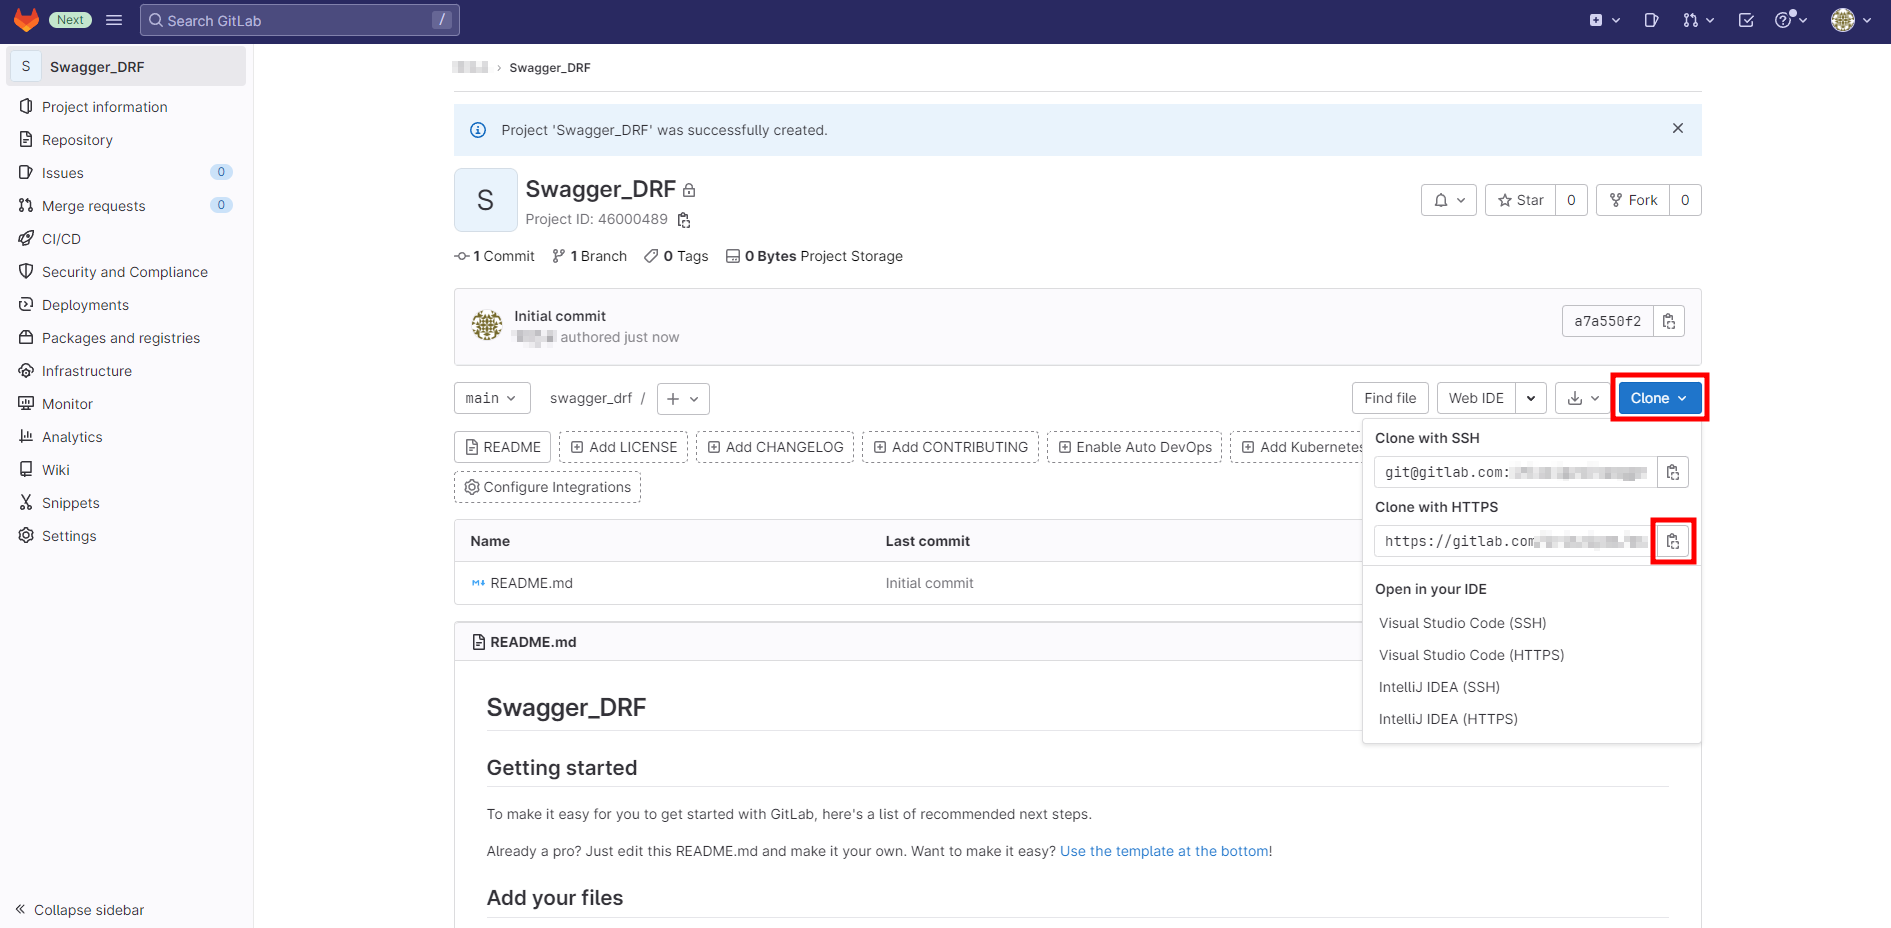
Task: Click the README button
Action: click(x=502, y=447)
